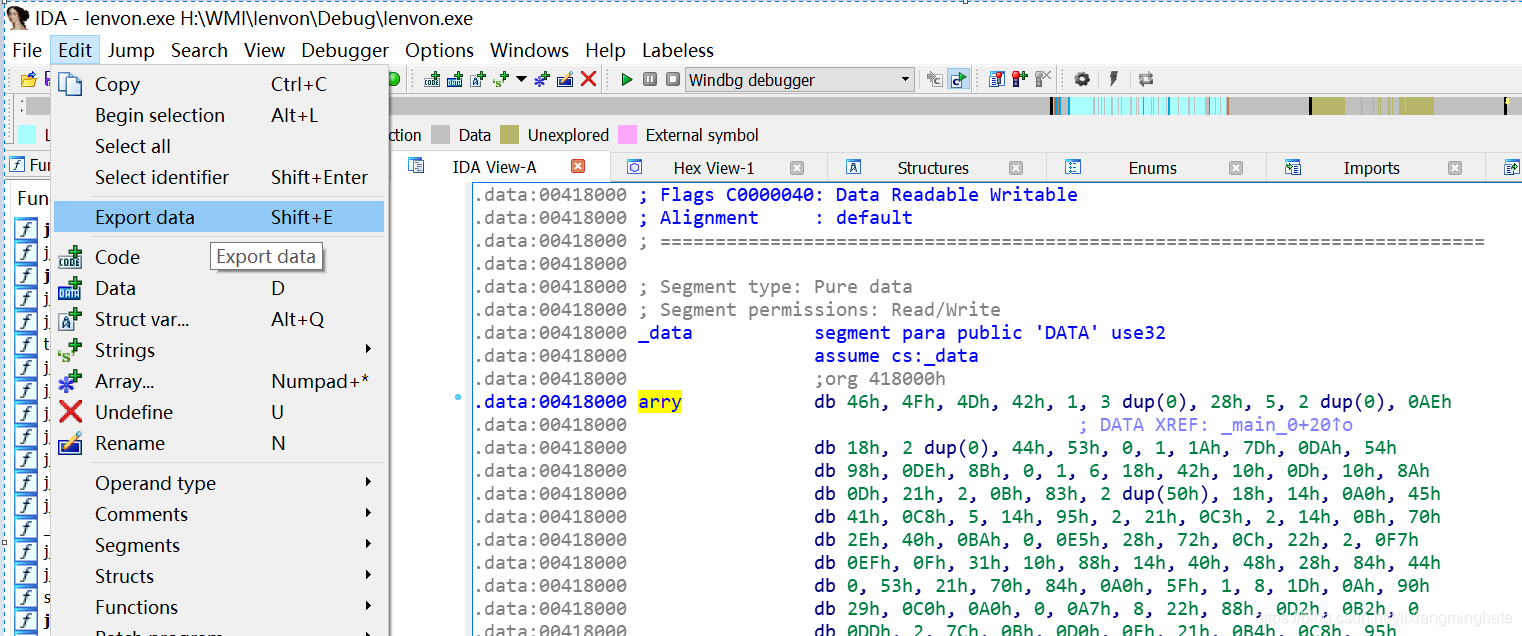Viewport: 1522px width, 636px height.
Task: Open the Labeless menu
Action: pos(678,50)
